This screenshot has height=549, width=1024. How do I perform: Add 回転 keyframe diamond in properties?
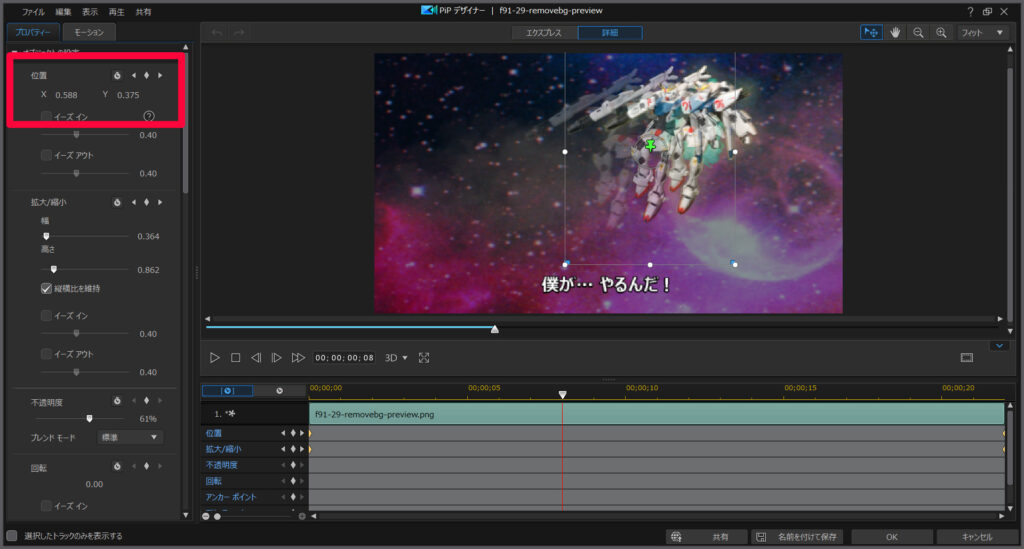(146, 467)
